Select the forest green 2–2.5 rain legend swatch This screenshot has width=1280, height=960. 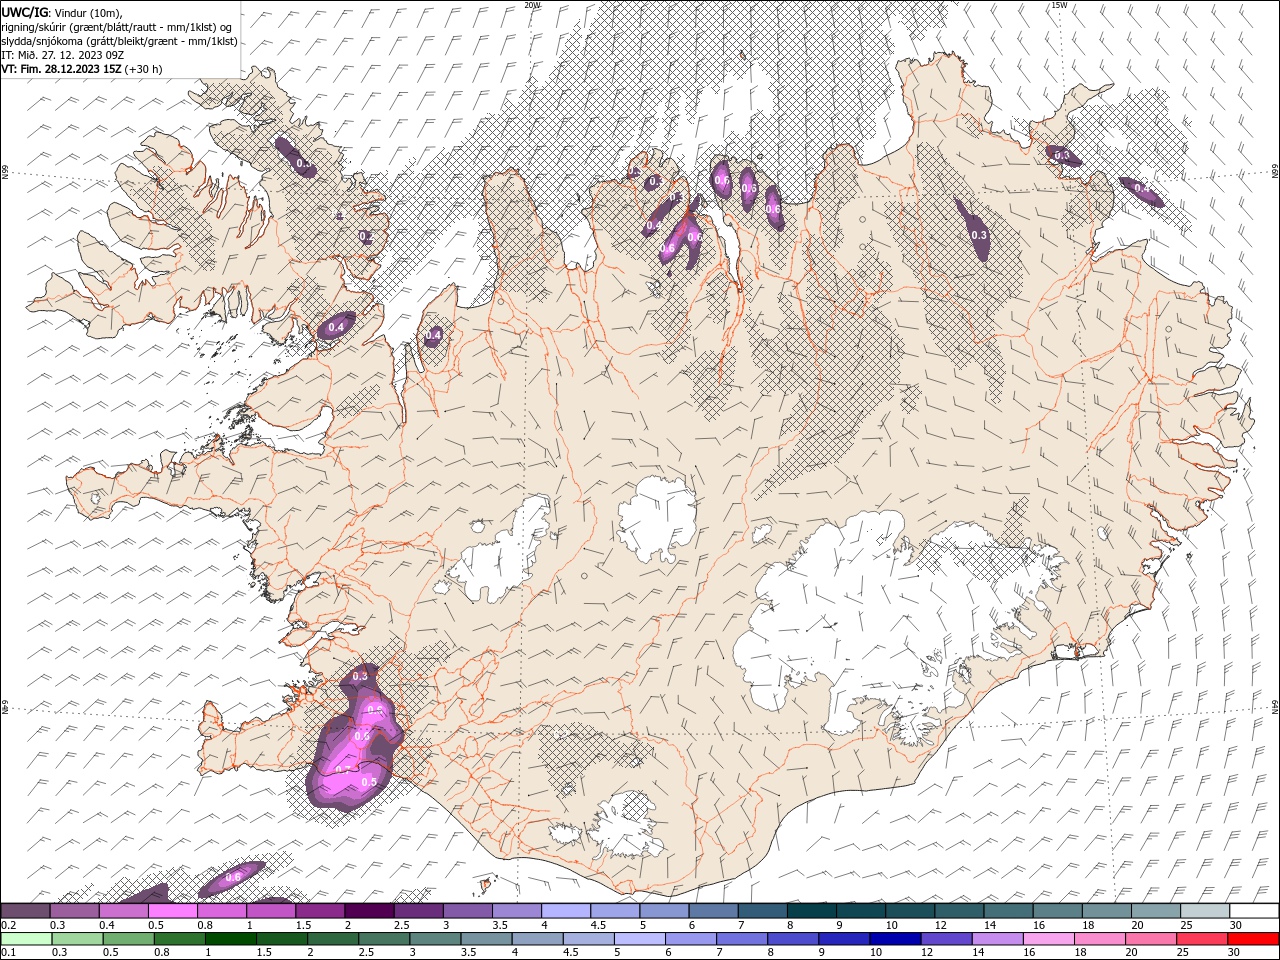coord(333,939)
